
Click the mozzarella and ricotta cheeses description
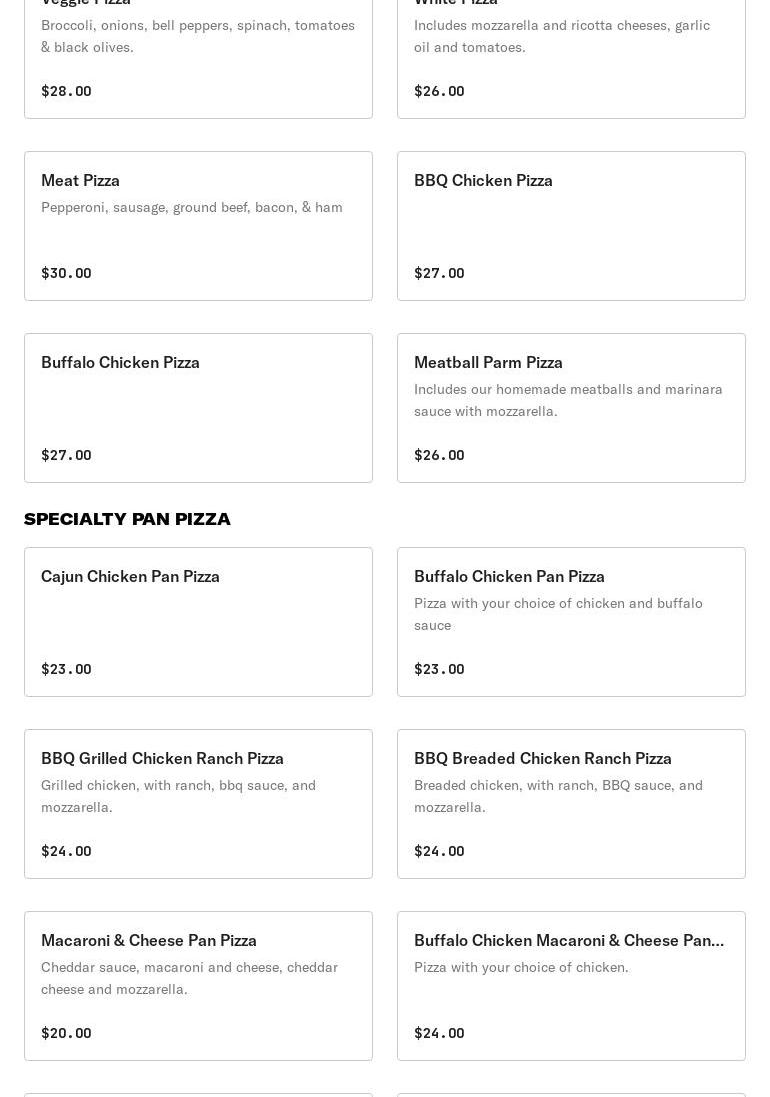pyautogui.click(x=562, y=36)
